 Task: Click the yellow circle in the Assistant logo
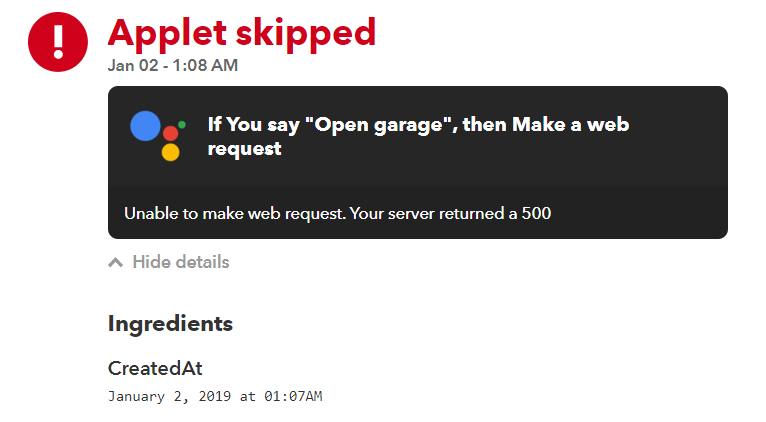coord(170,152)
